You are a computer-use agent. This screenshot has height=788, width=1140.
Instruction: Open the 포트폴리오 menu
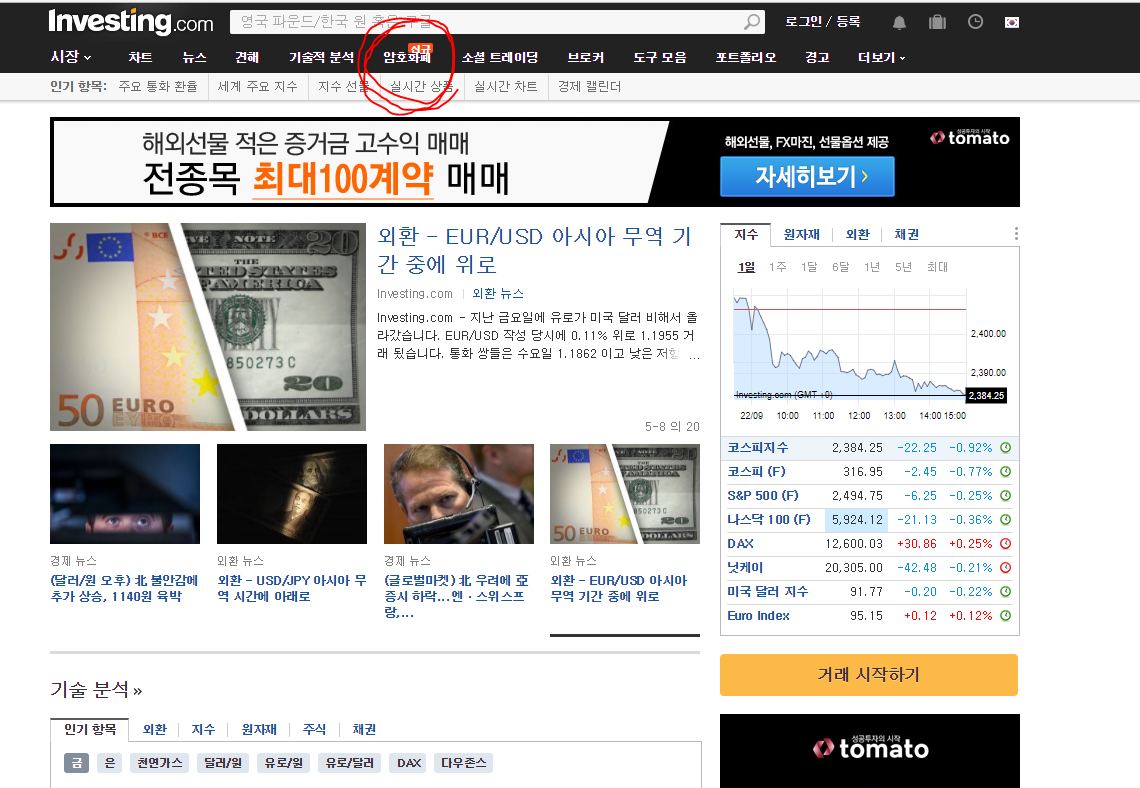click(746, 57)
